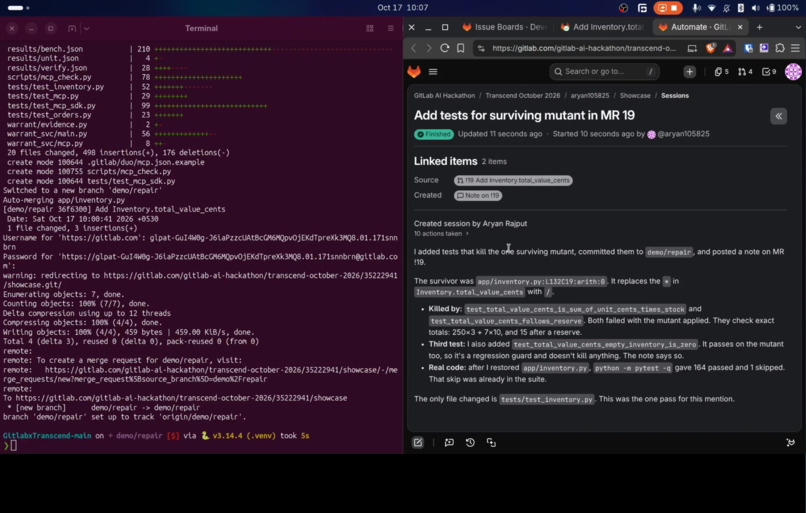806x513 pixels.
Task: Open the volume indicator in top bar
Action: coord(755,8)
